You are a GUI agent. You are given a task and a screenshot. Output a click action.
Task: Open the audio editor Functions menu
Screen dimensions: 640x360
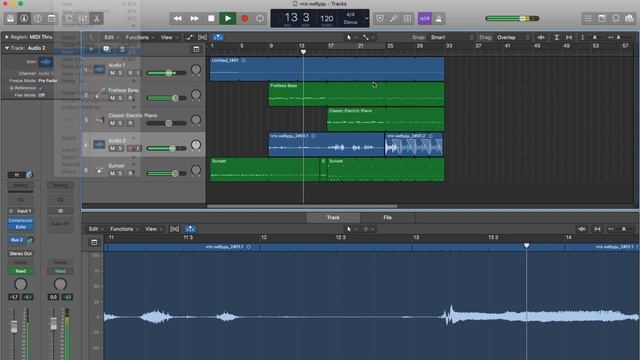[x=124, y=229]
